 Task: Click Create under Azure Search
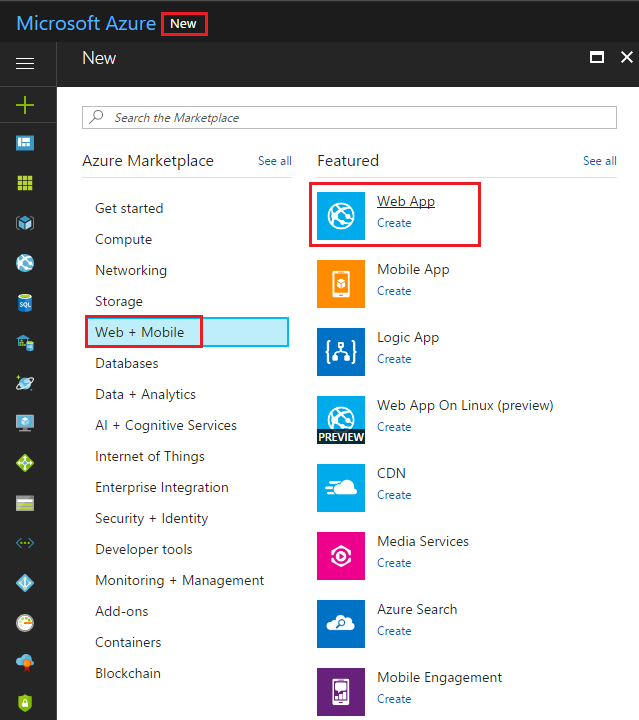pyautogui.click(x=394, y=631)
